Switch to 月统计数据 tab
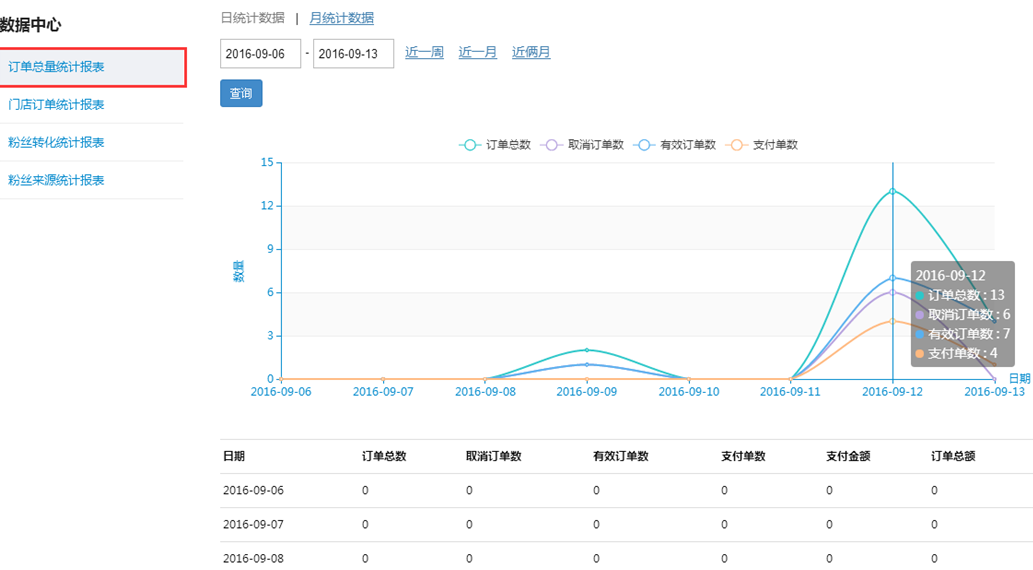 (342, 18)
